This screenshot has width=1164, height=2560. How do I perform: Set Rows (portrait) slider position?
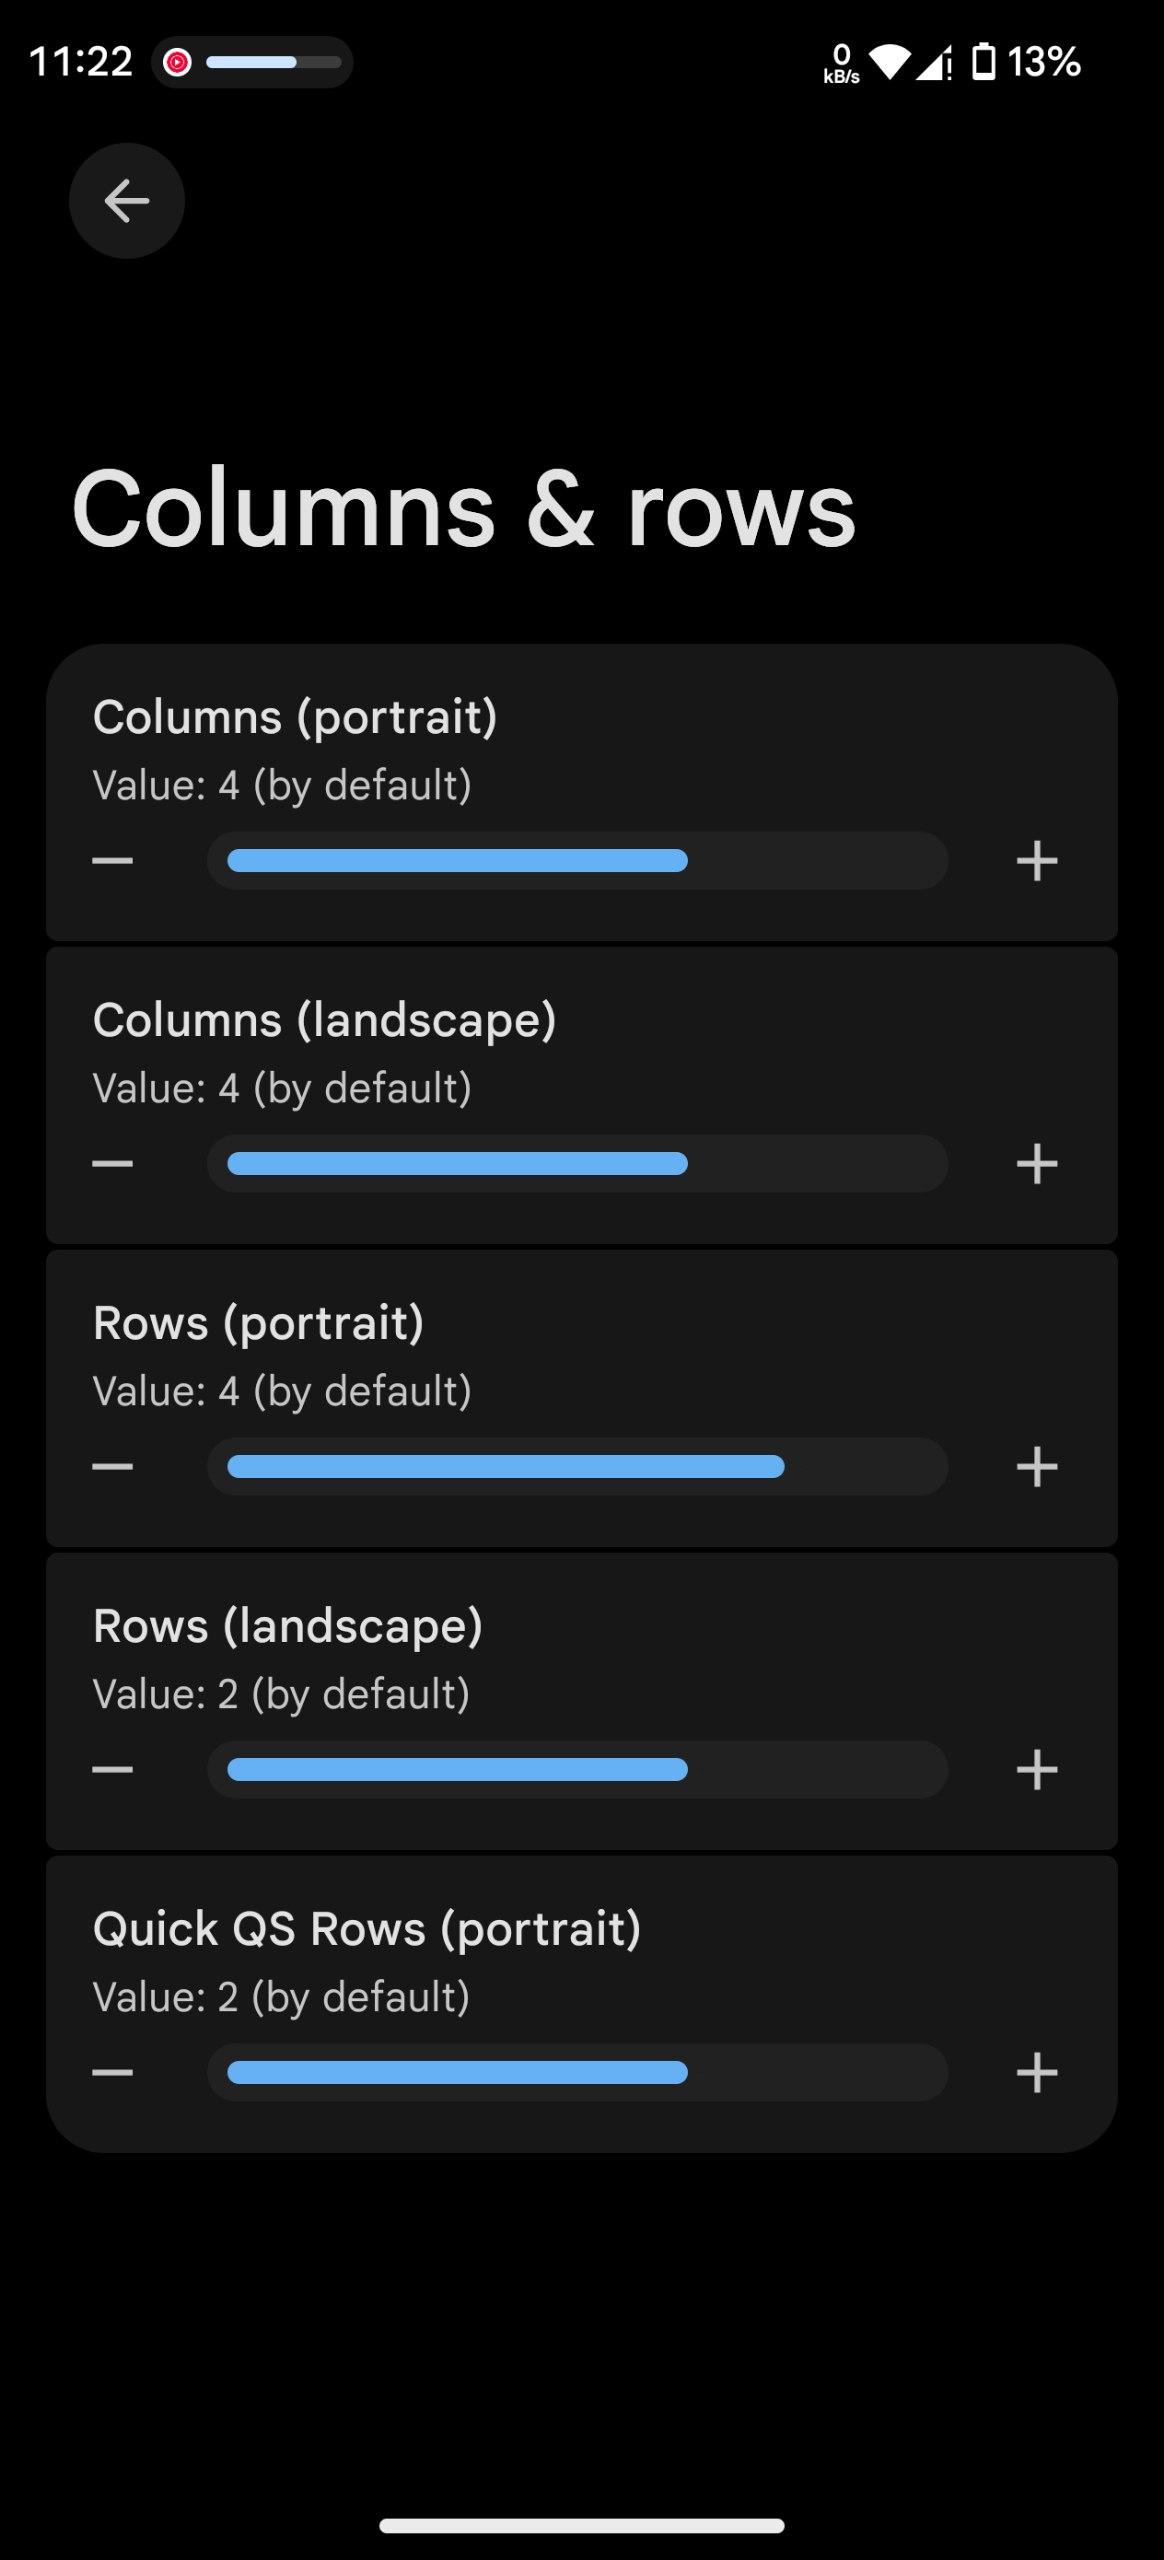[x=577, y=1467]
